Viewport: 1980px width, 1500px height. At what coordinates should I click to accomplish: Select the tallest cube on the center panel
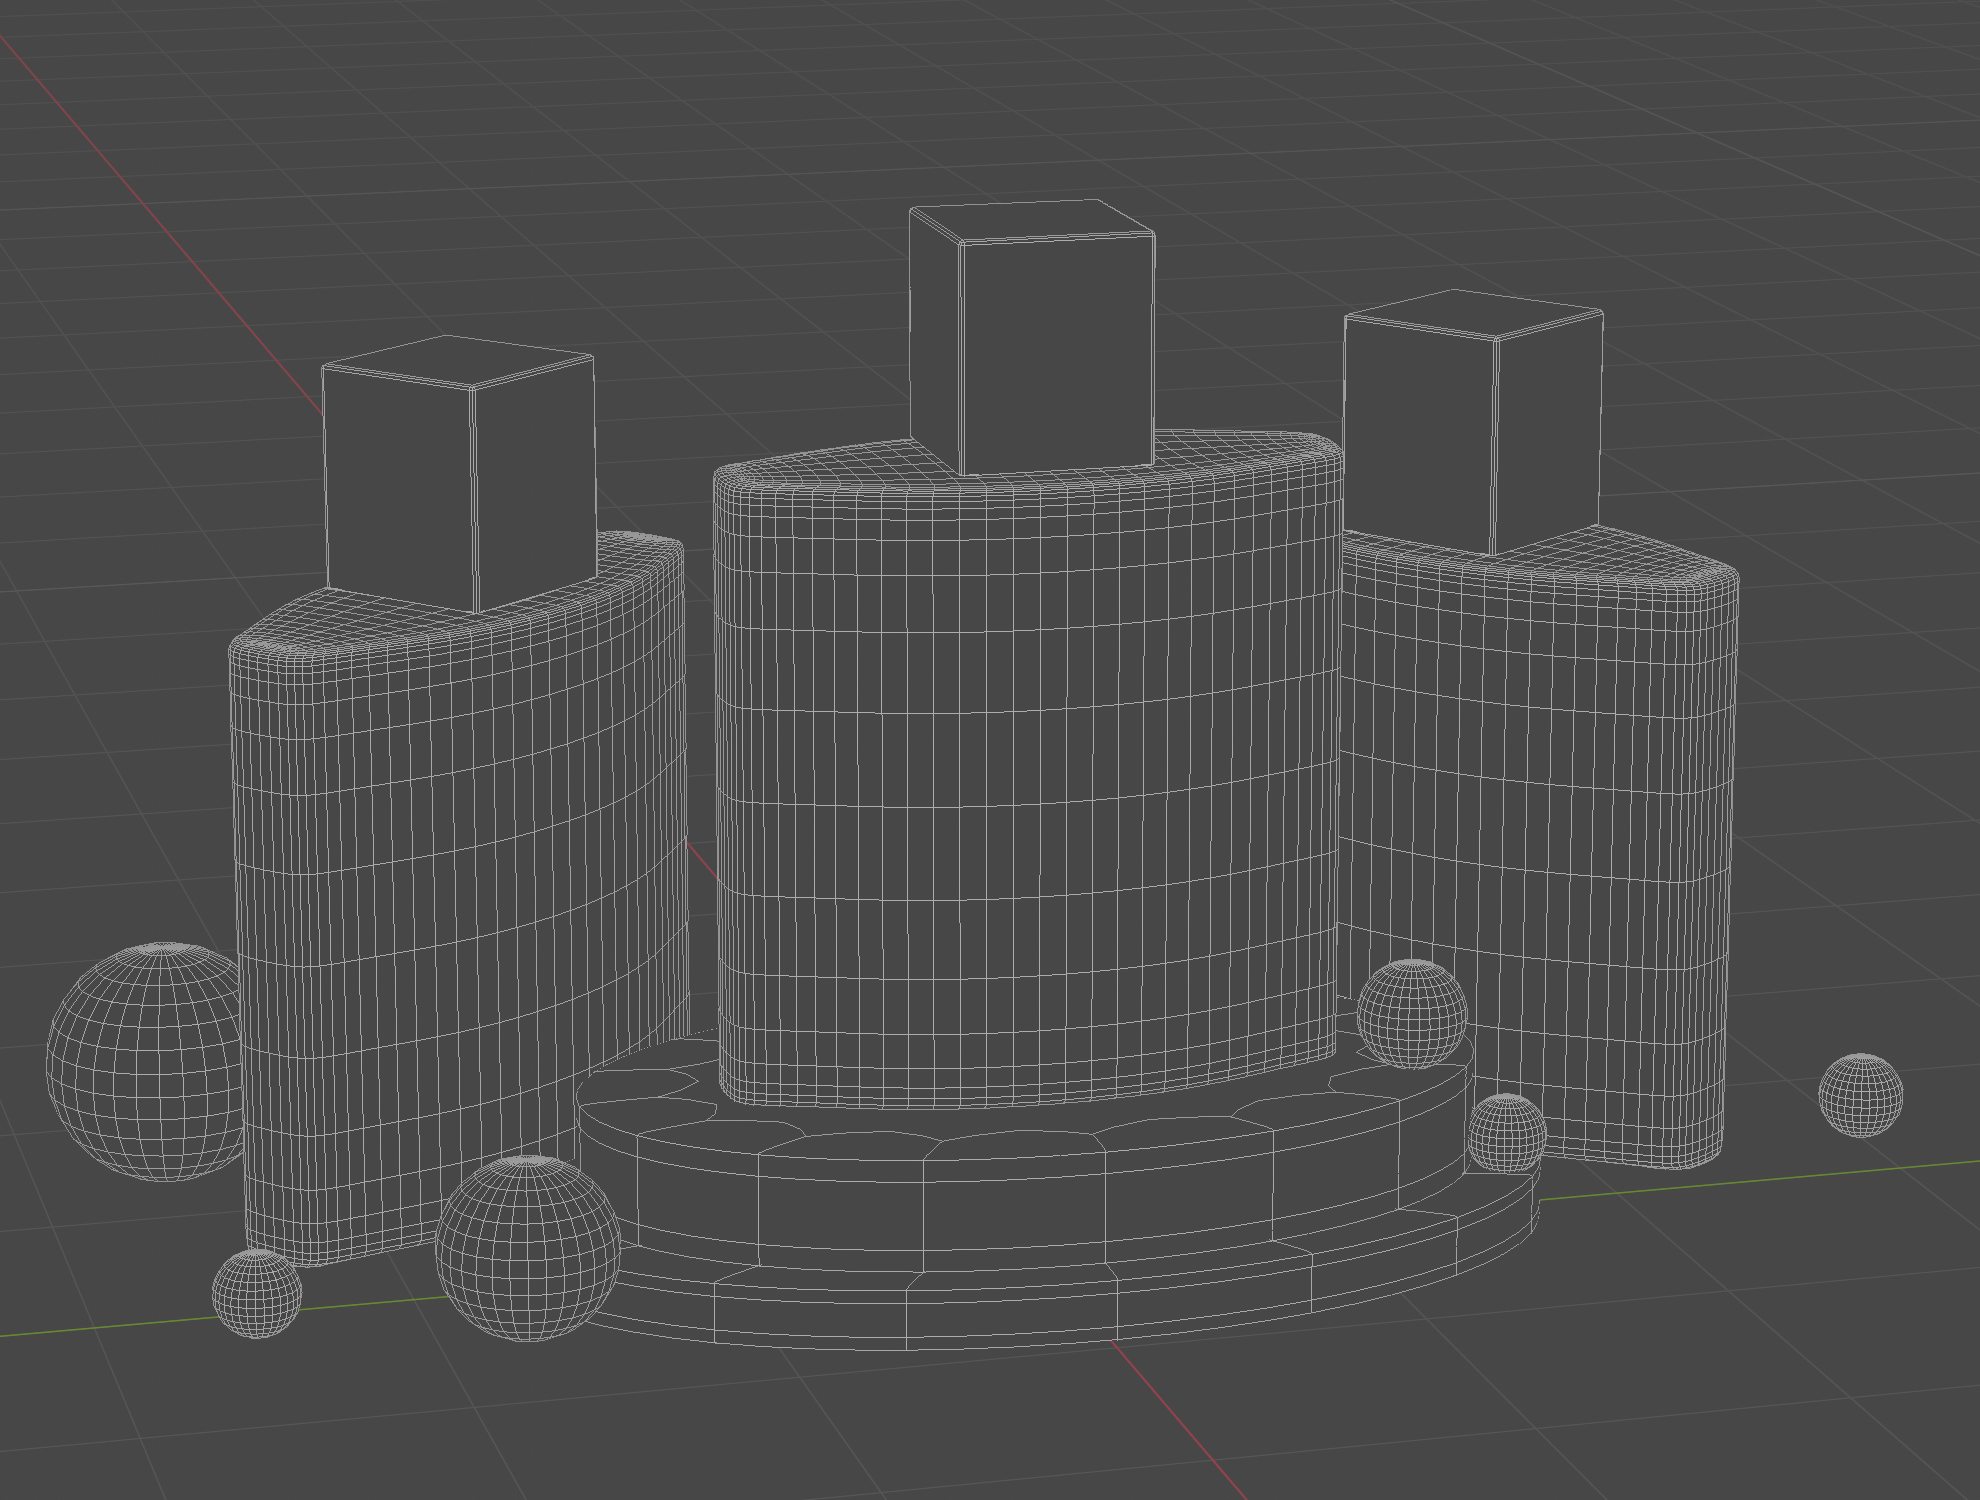point(1032,337)
